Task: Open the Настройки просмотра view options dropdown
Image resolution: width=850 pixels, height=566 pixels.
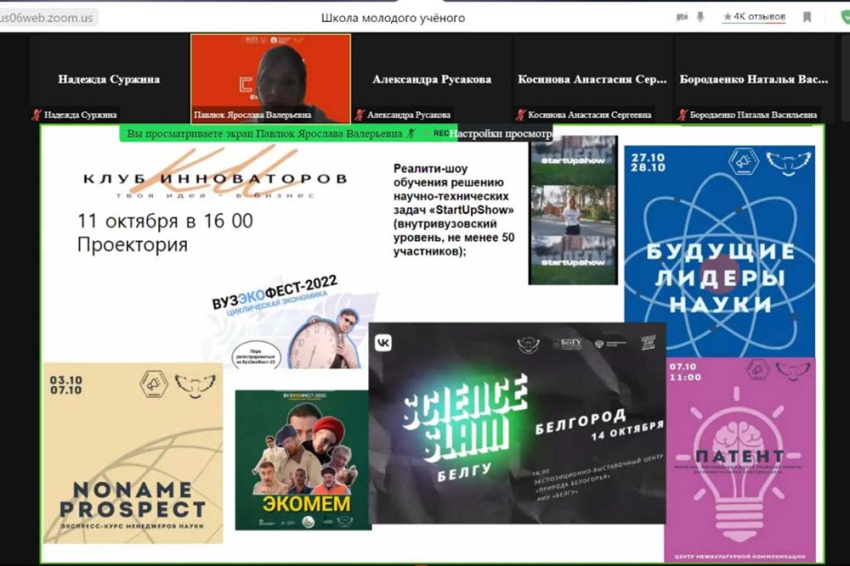Action: [x=500, y=133]
